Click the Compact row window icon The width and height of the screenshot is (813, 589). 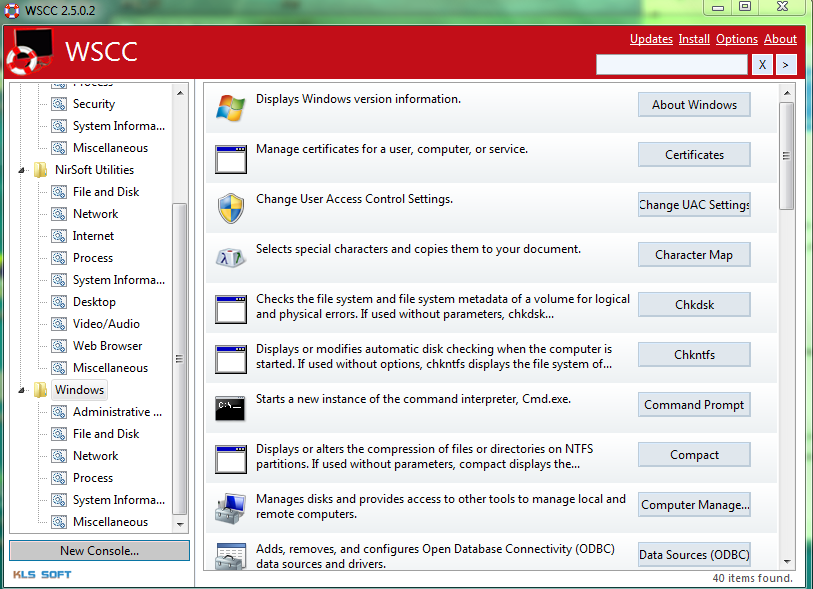tap(231, 459)
